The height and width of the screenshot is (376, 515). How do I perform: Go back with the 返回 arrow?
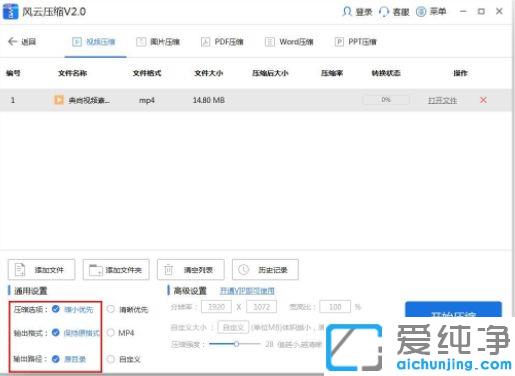(x=22, y=42)
